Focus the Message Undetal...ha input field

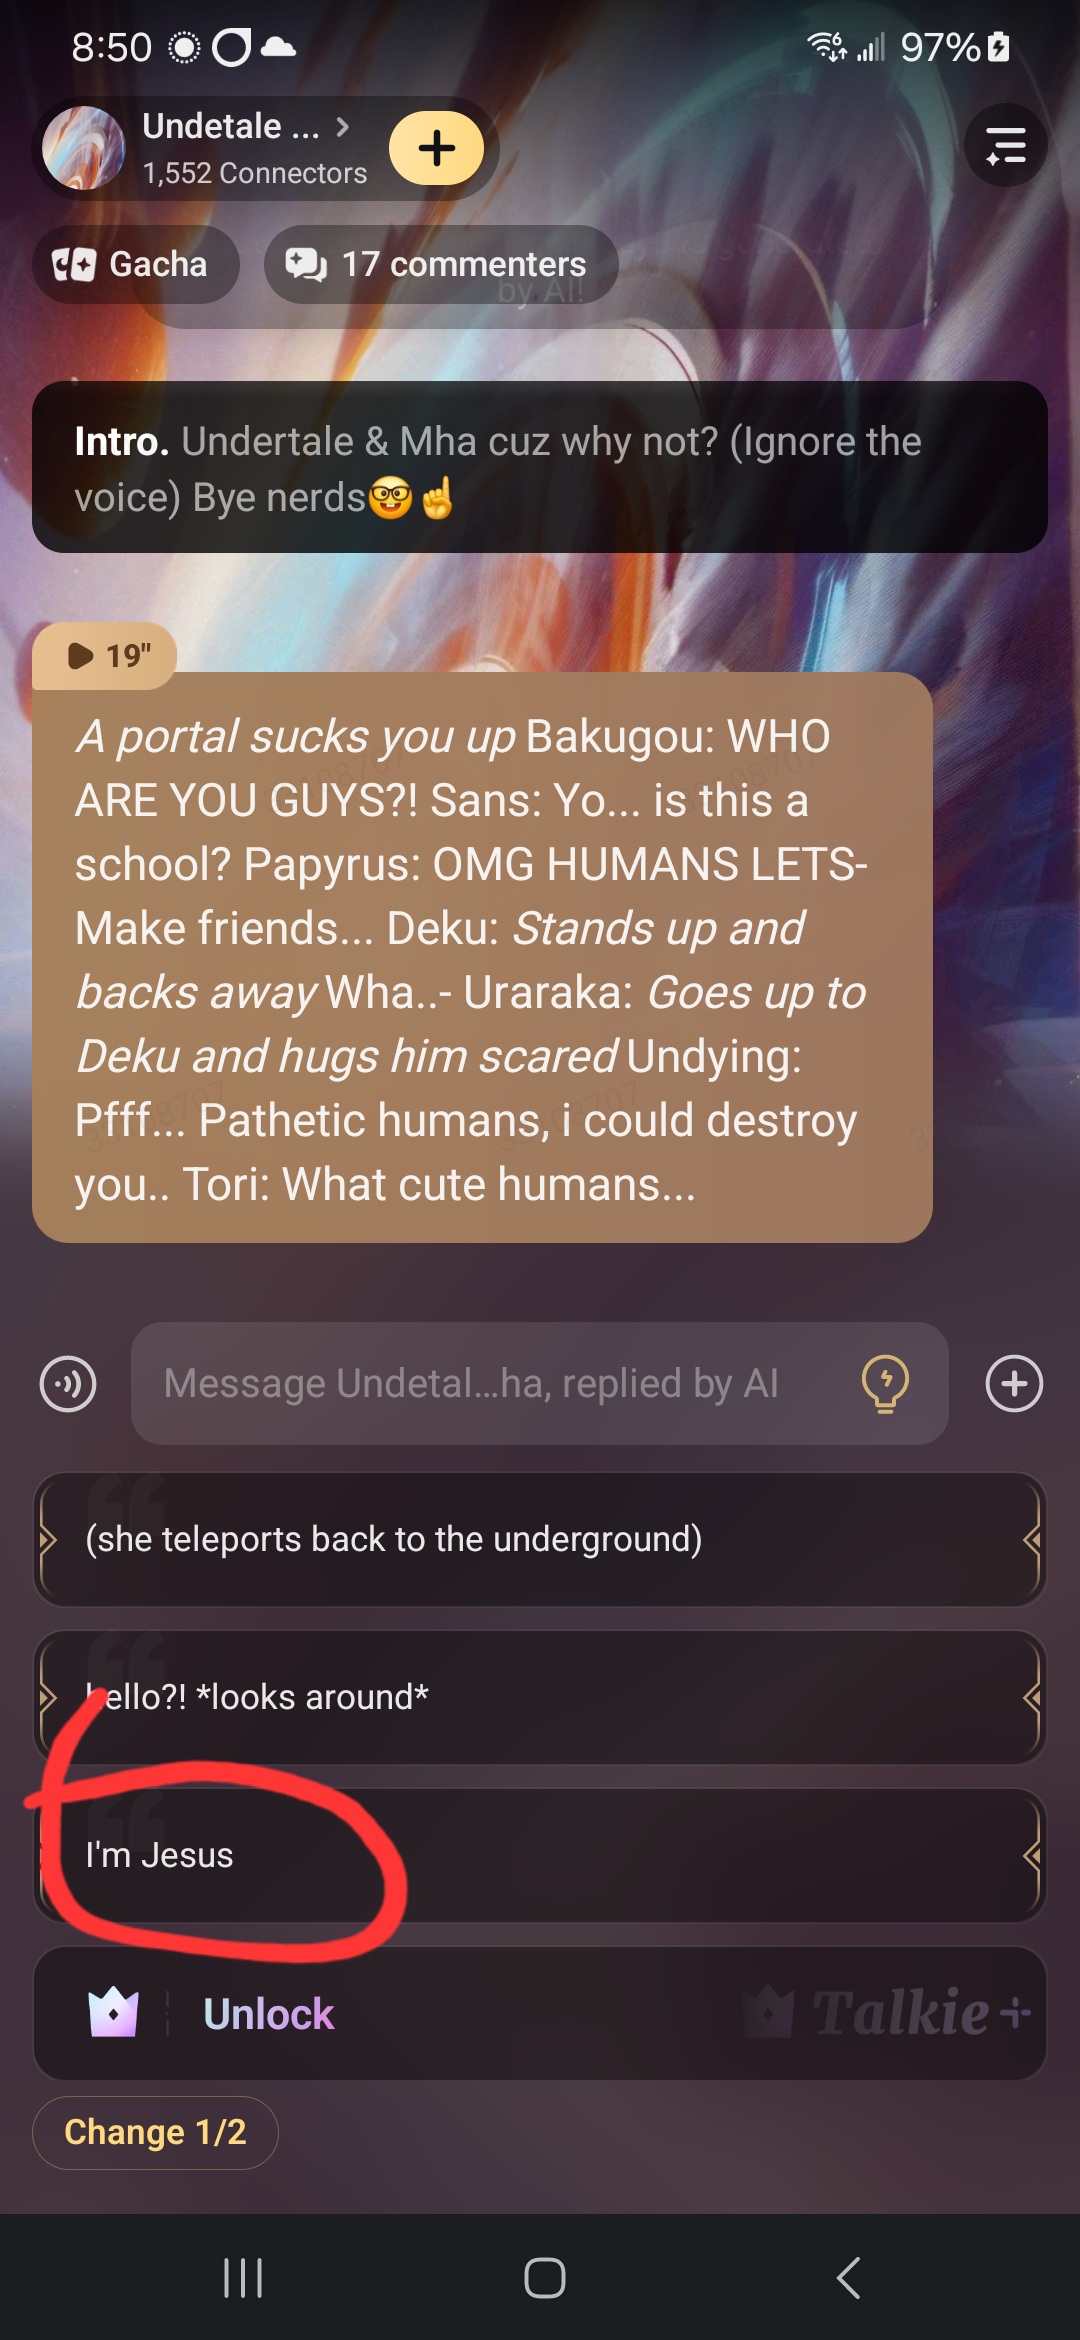[540, 1384]
